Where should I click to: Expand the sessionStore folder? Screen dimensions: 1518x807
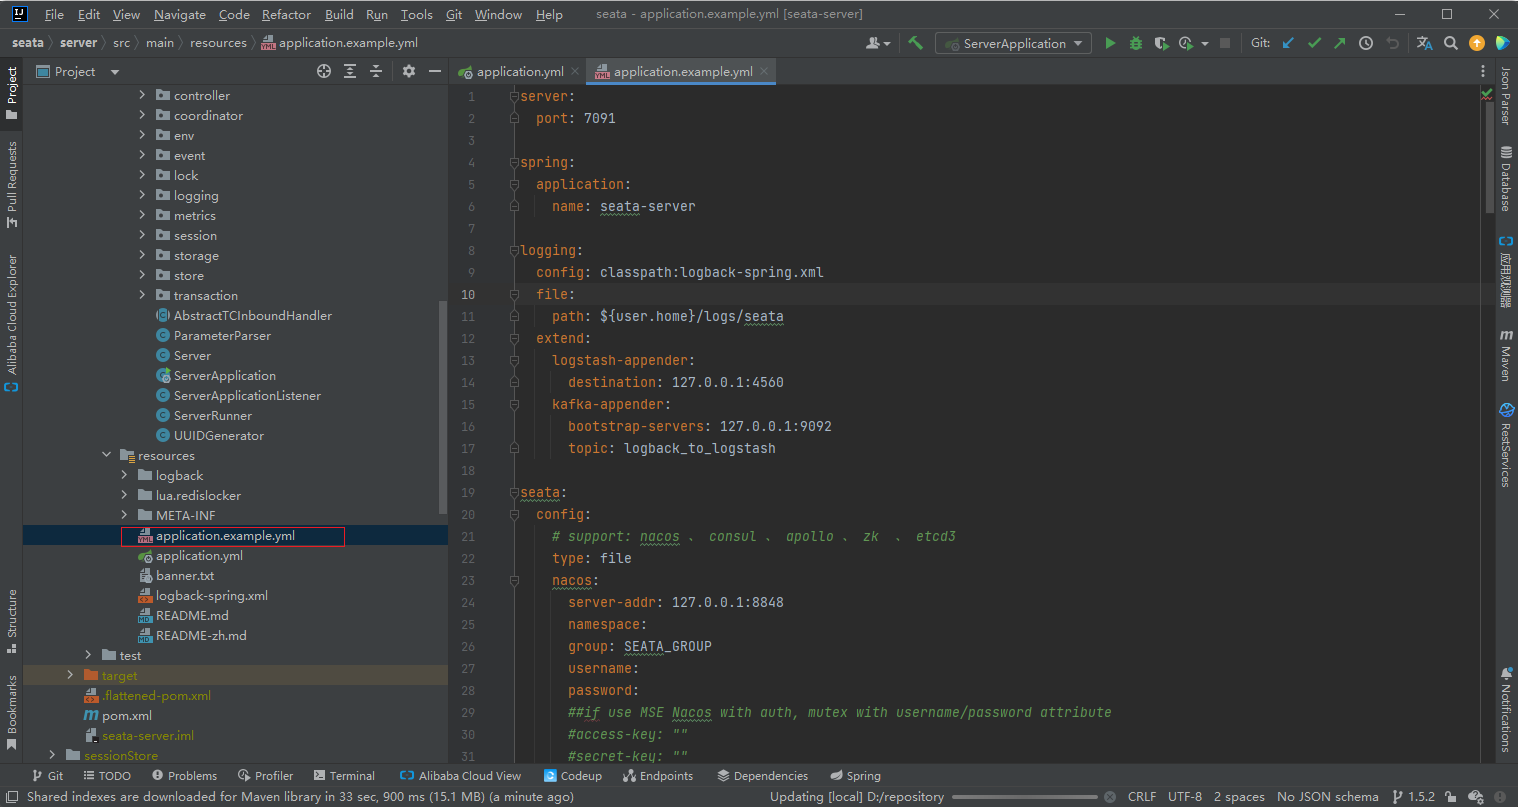coord(52,755)
